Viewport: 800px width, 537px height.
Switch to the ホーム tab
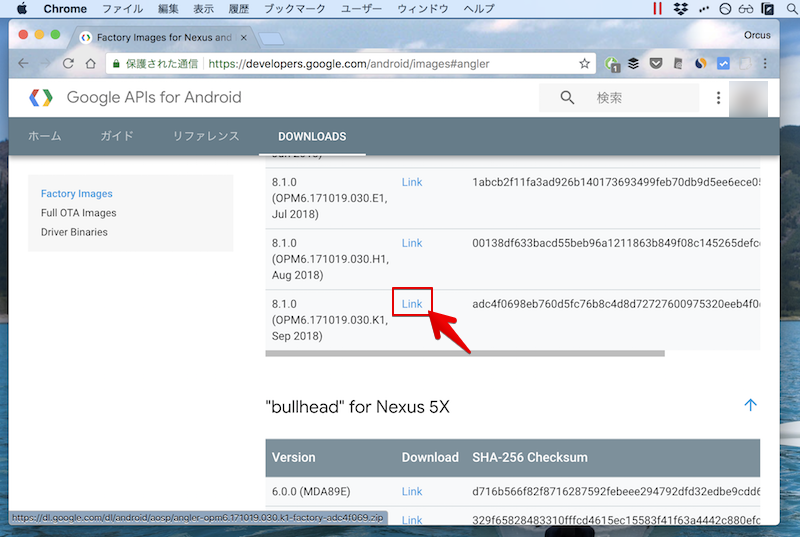tap(44, 136)
